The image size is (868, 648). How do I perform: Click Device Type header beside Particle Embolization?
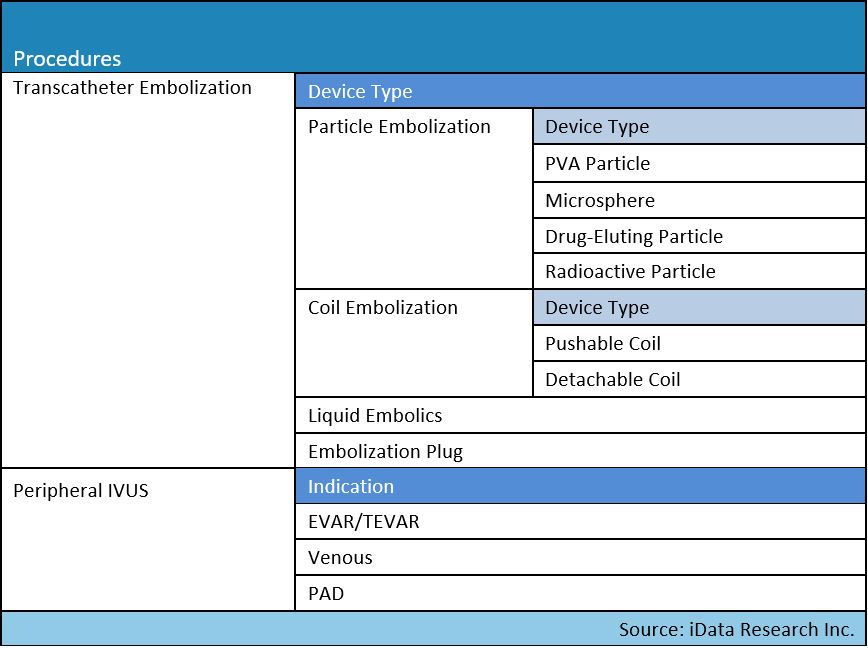(x=699, y=127)
